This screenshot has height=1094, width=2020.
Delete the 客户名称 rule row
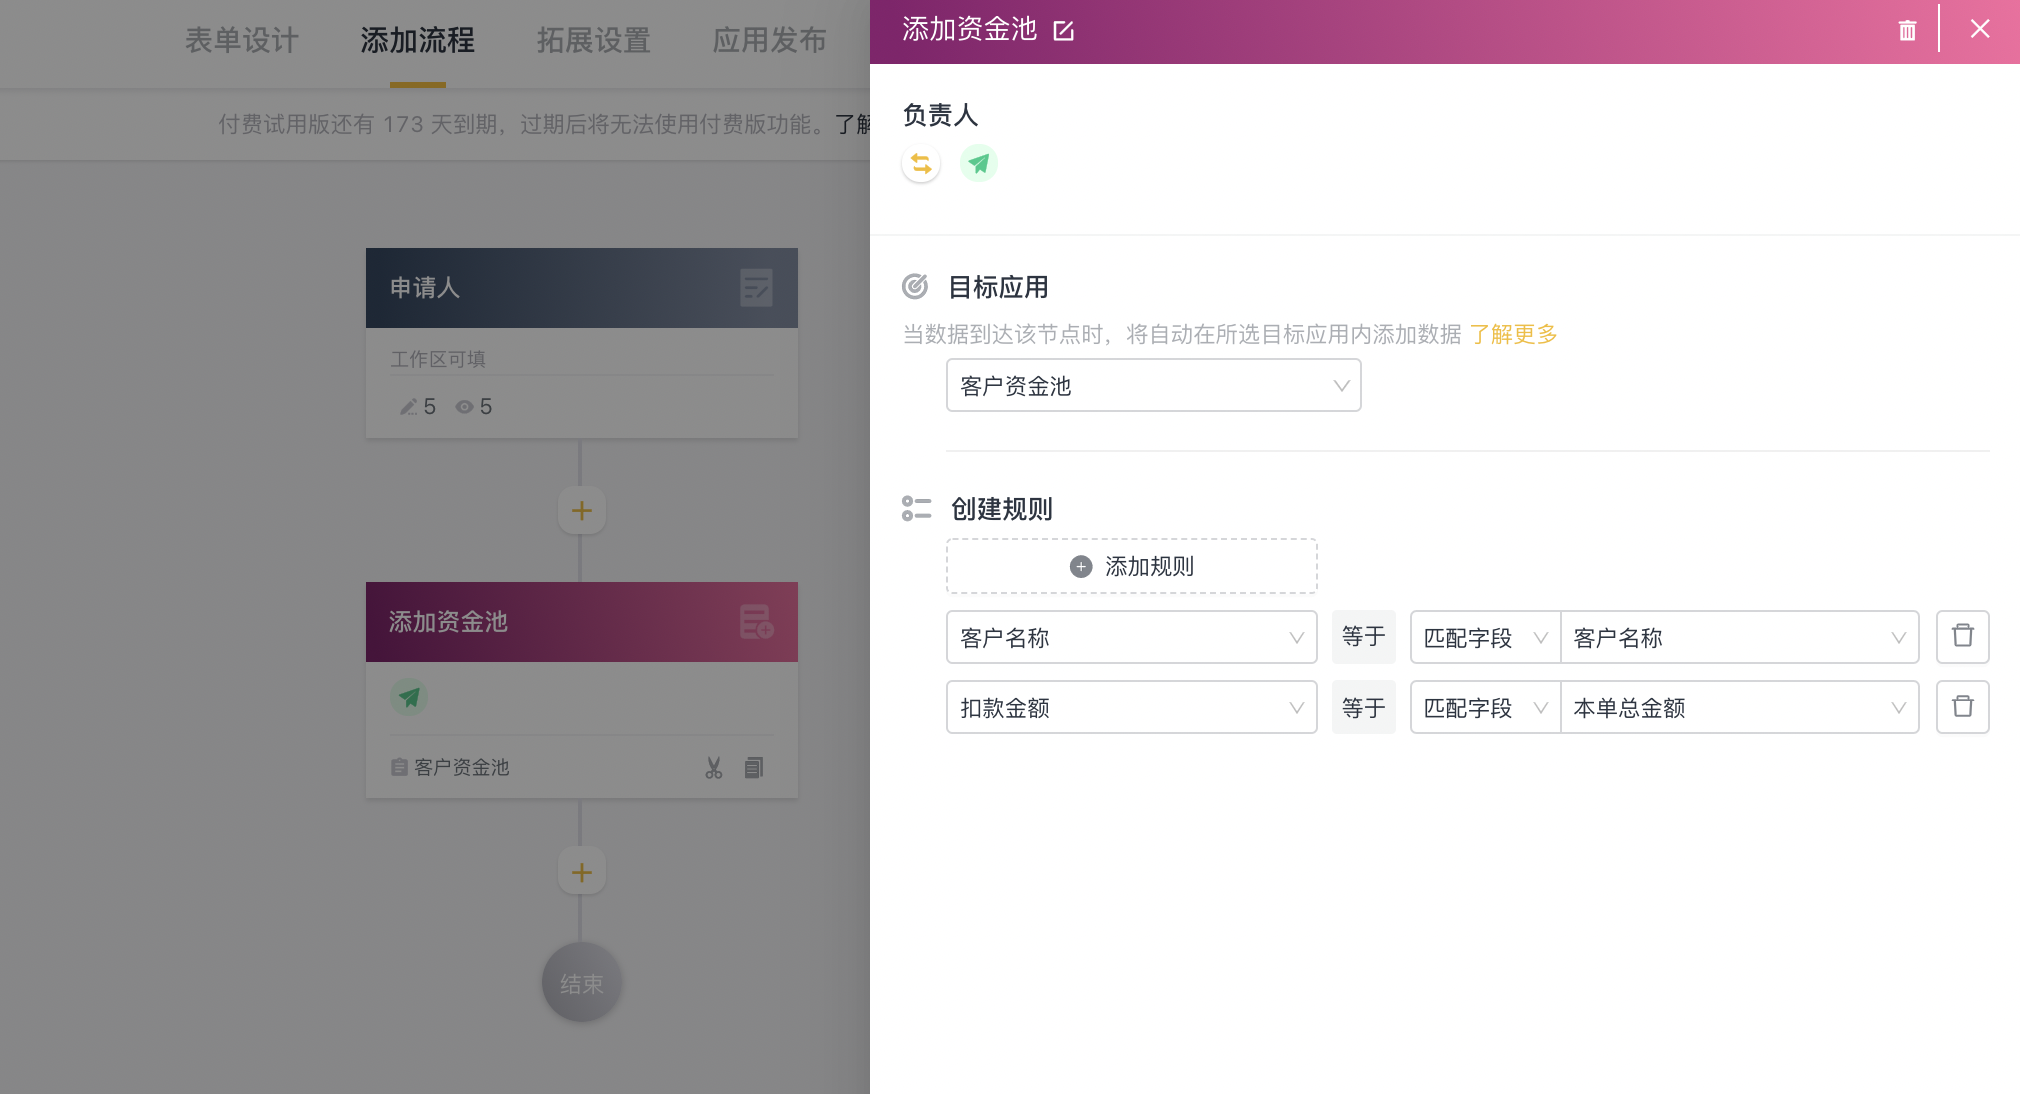click(x=1963, y=637)
